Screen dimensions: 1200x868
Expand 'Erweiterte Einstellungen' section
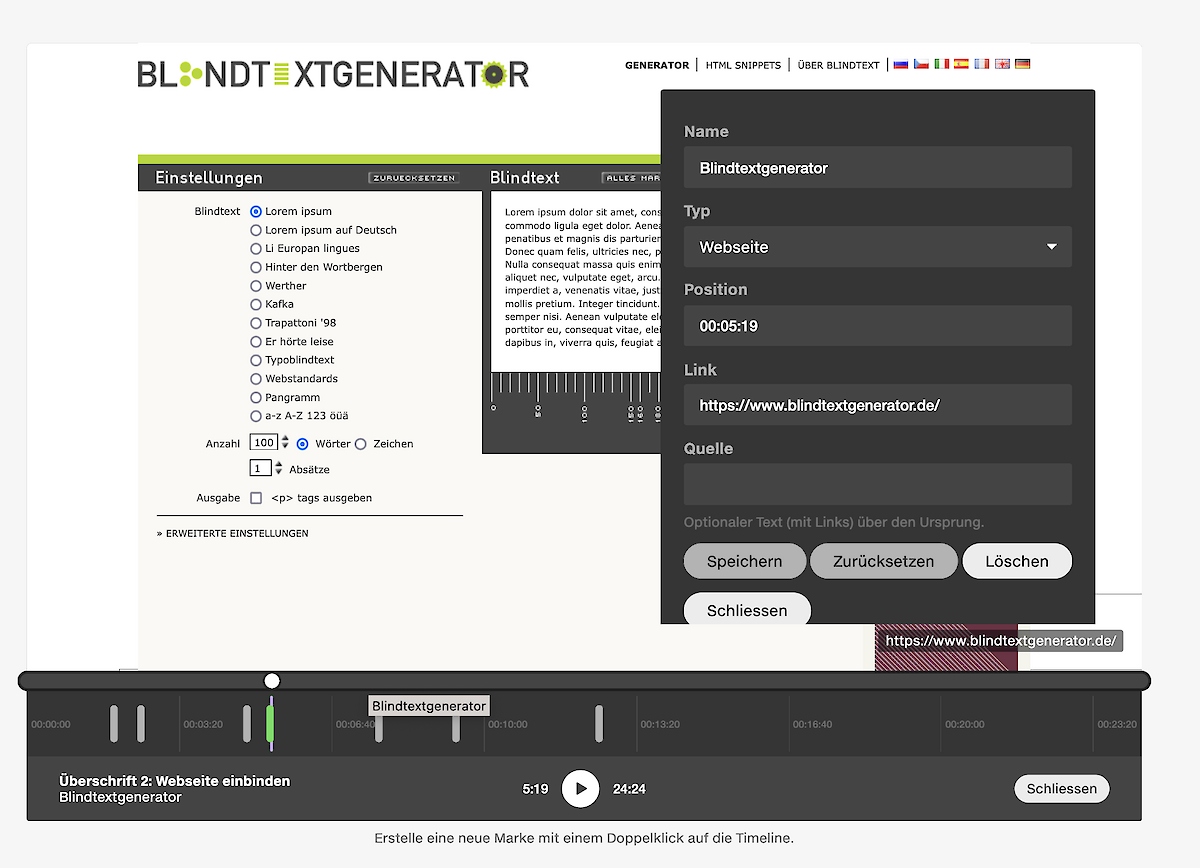click(233, 533)
